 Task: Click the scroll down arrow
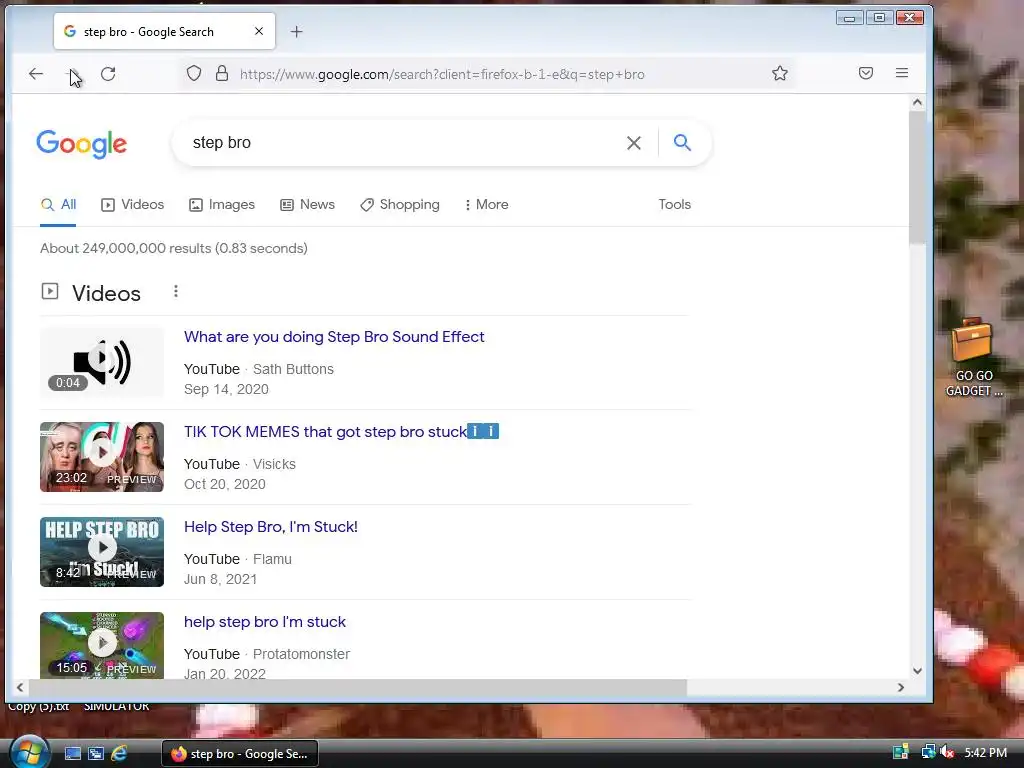click(x=917, y=671)
